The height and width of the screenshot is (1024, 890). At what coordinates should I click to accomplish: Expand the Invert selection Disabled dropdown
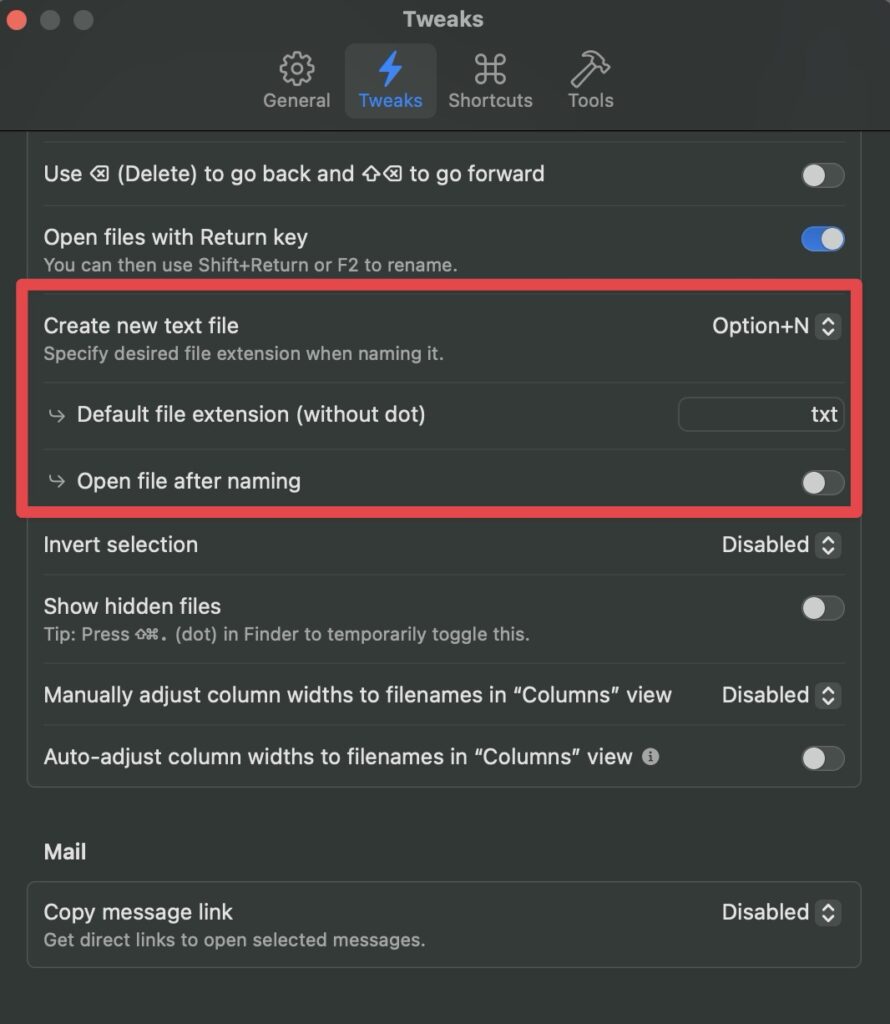click(x=781, y=545)
